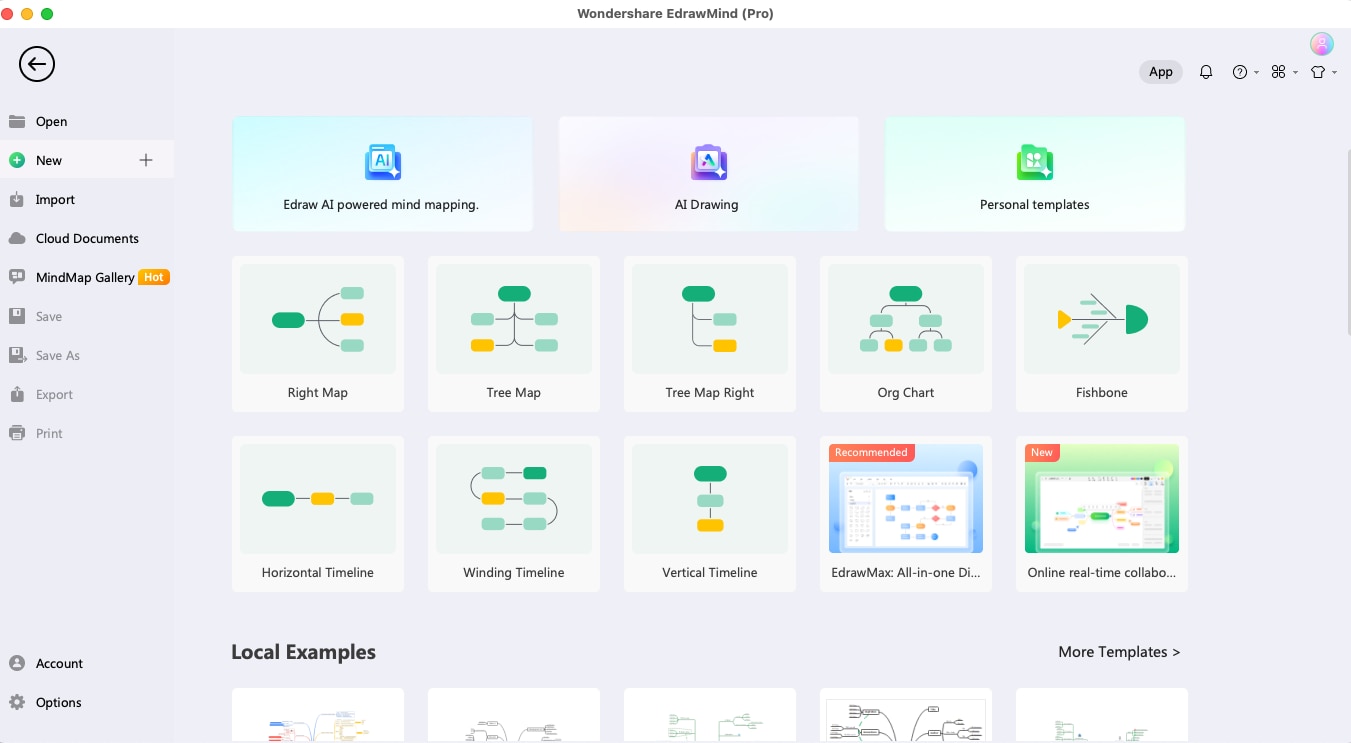Click the Print label in sidebar

click(x=49, y=434)
